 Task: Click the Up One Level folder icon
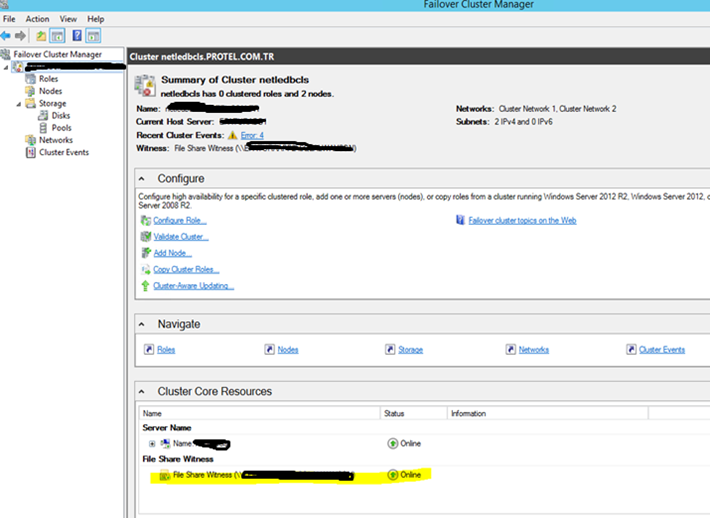coord(41,36)
